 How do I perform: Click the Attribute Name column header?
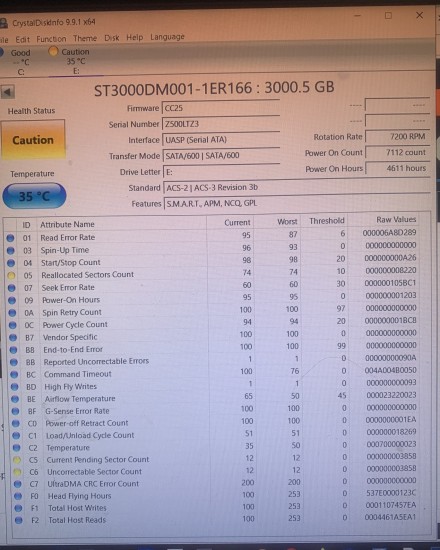(67, 224)
